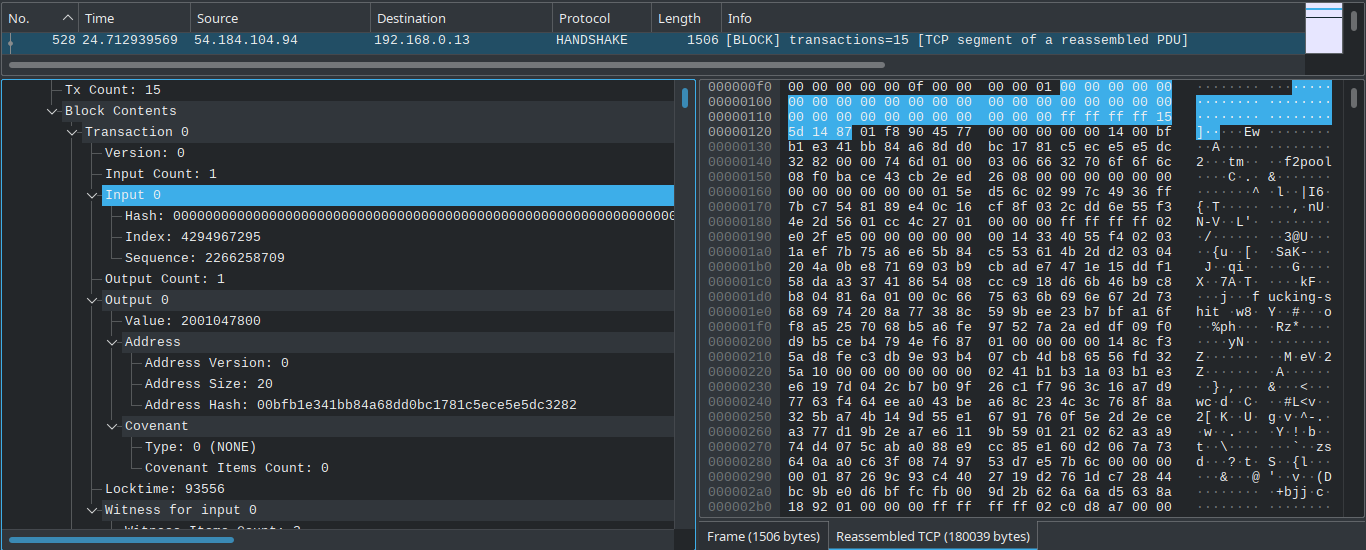
Task: Select Index: 4294967295 field
Action: pos(193,237)
